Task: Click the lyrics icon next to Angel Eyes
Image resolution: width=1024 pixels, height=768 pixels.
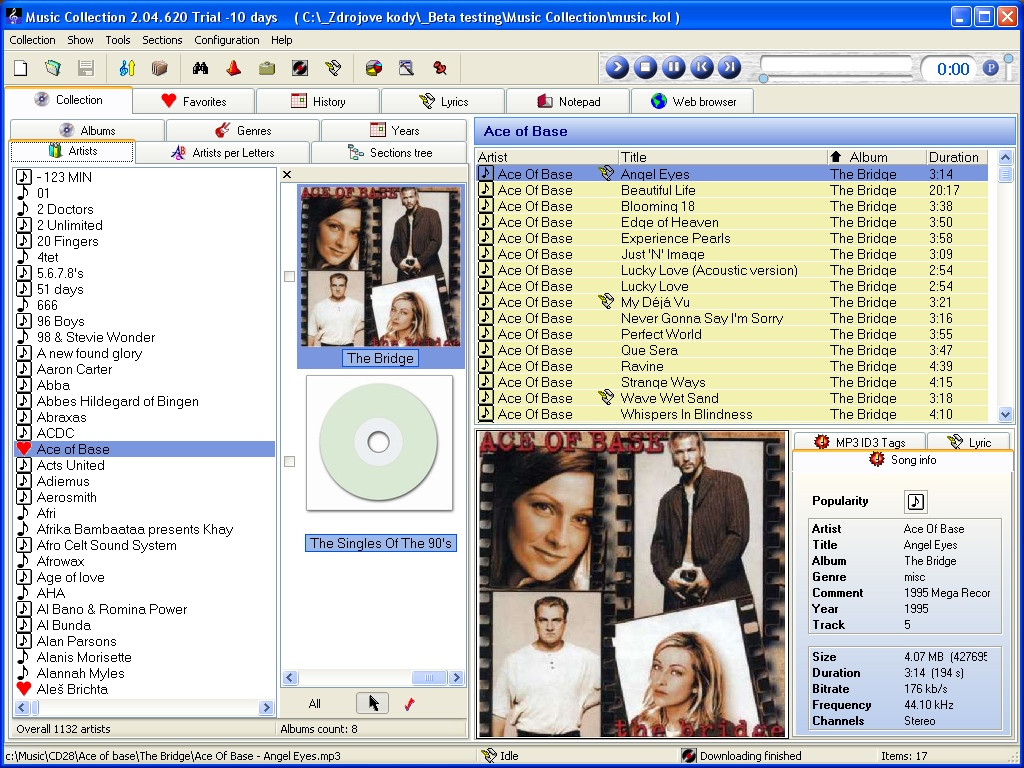Action: [606, 174]
